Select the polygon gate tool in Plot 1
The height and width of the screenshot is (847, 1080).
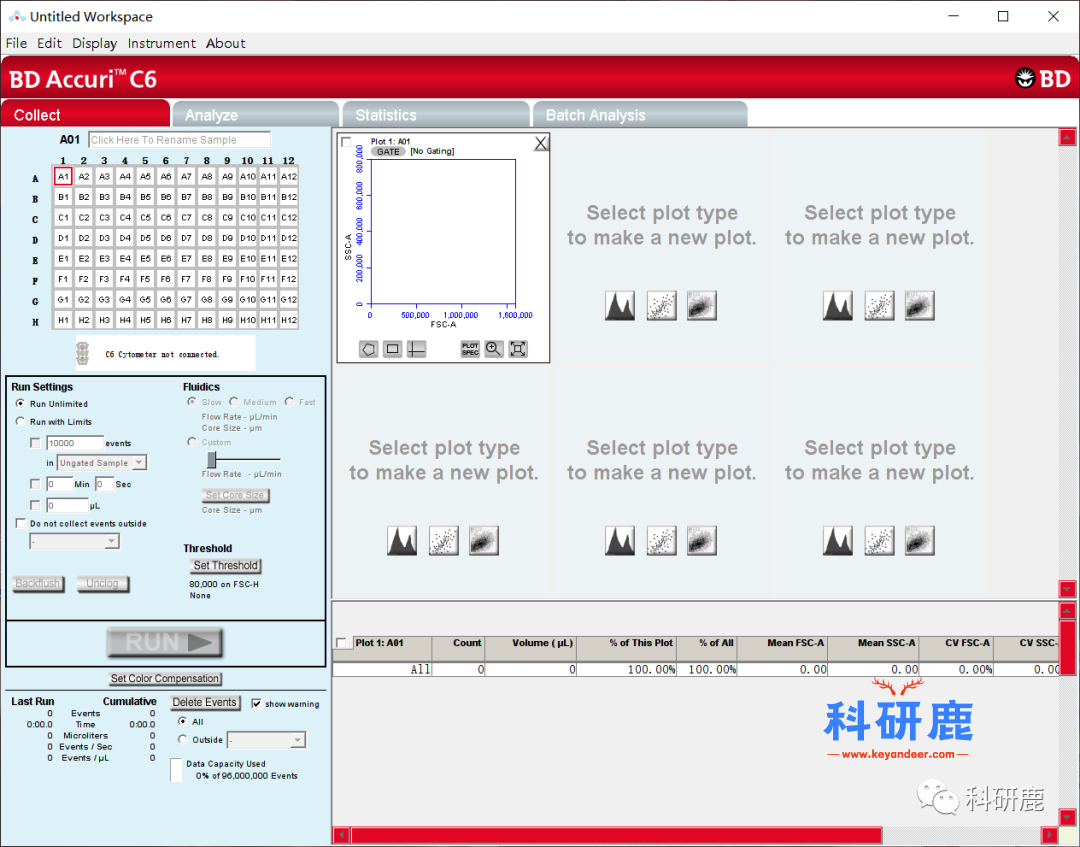tap(369, 349)
